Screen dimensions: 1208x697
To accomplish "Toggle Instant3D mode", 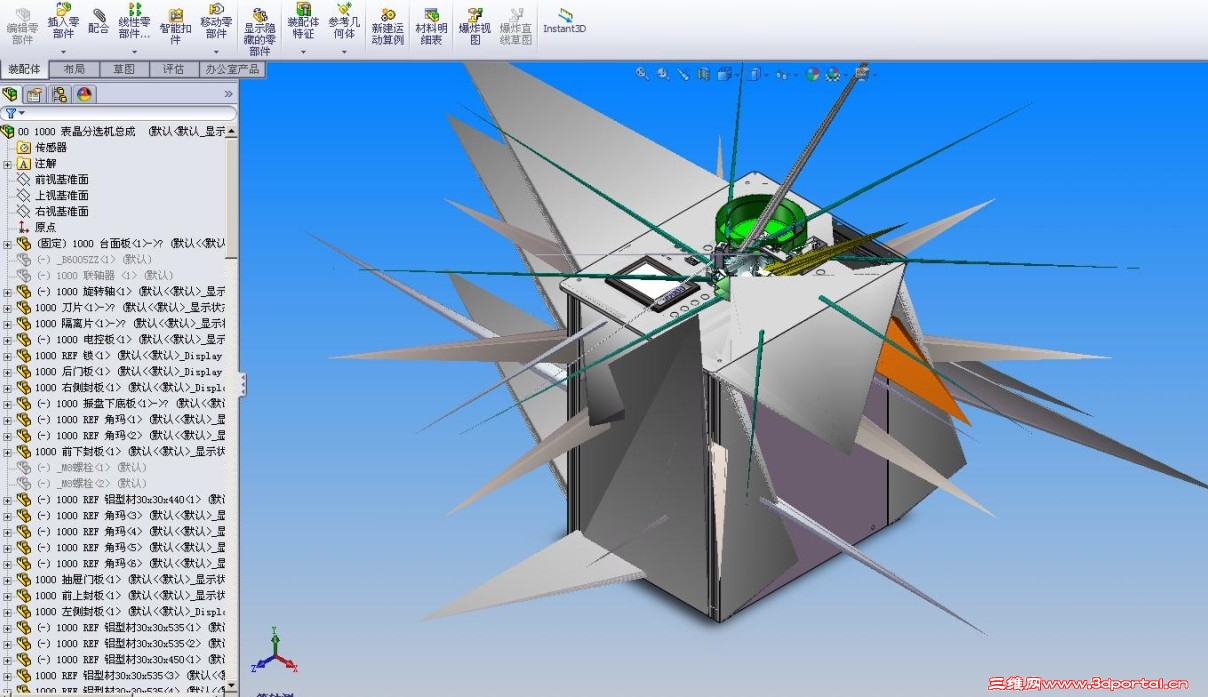I will [565, 20].
